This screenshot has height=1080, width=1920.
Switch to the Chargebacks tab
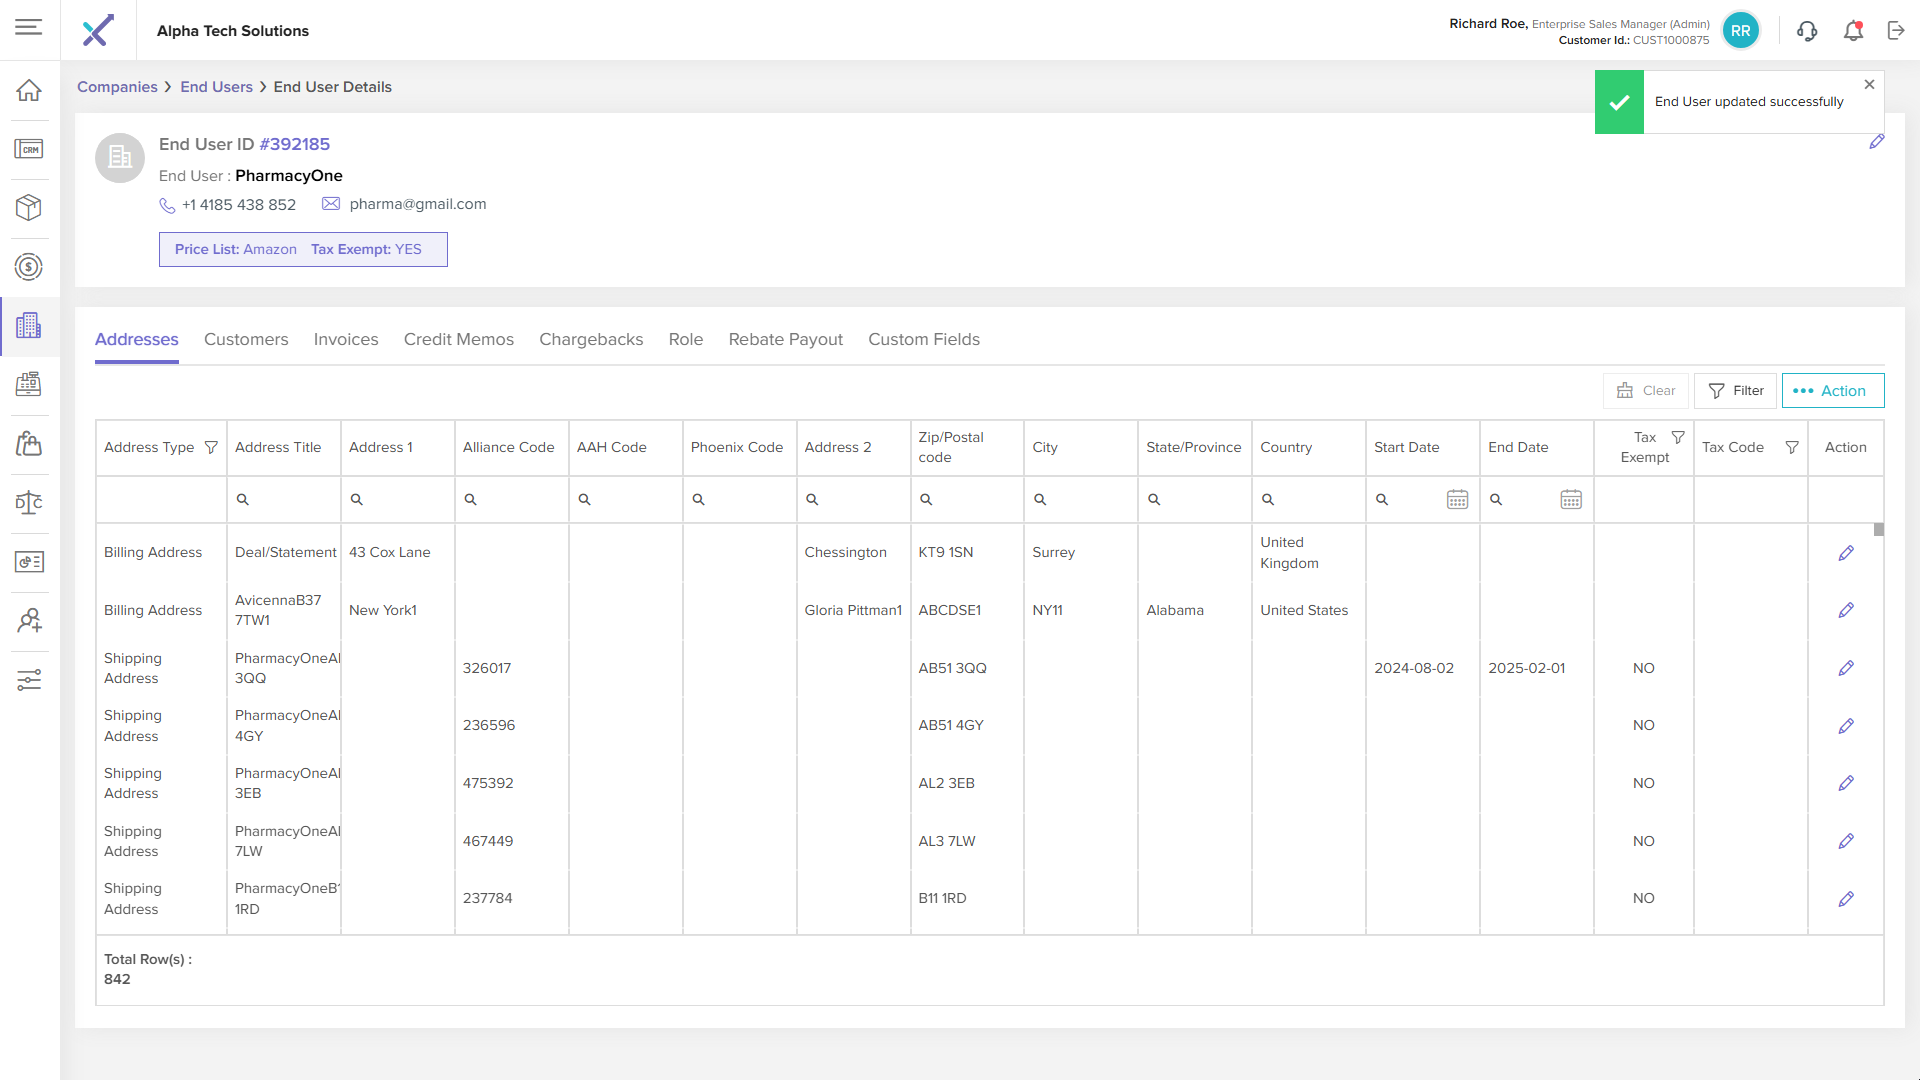[591, 340]
